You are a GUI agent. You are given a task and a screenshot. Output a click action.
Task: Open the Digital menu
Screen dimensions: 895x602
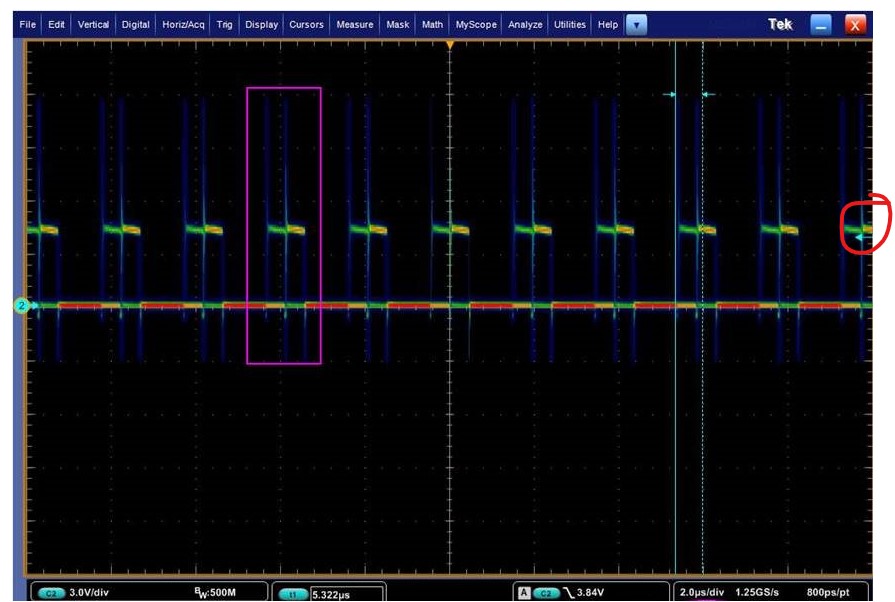[135, 25]
